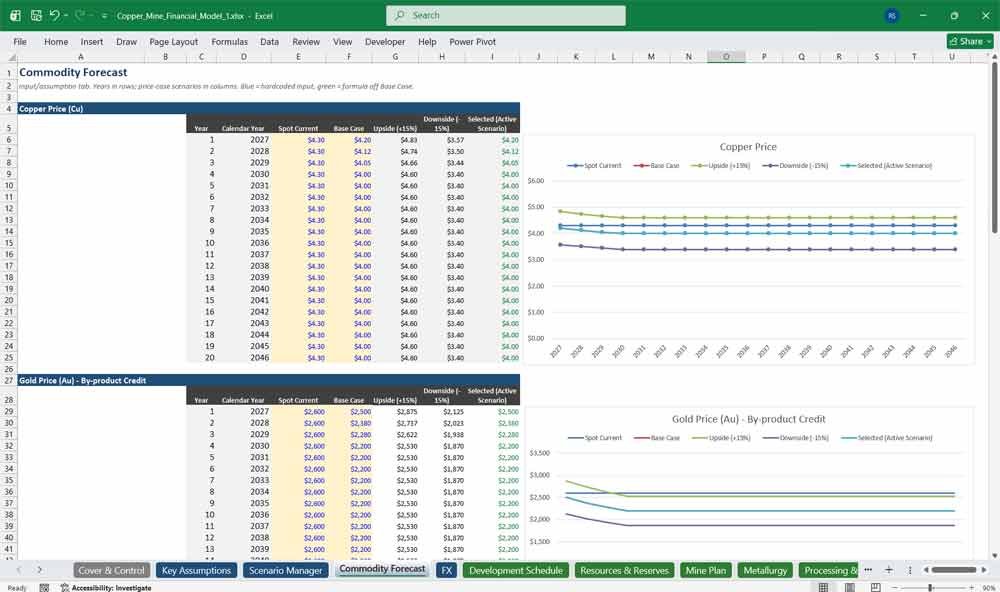The height and width of the screenshot is (592, 1000).
Task: Open the Undo history dropdown arrow
Action: point(66,15)
